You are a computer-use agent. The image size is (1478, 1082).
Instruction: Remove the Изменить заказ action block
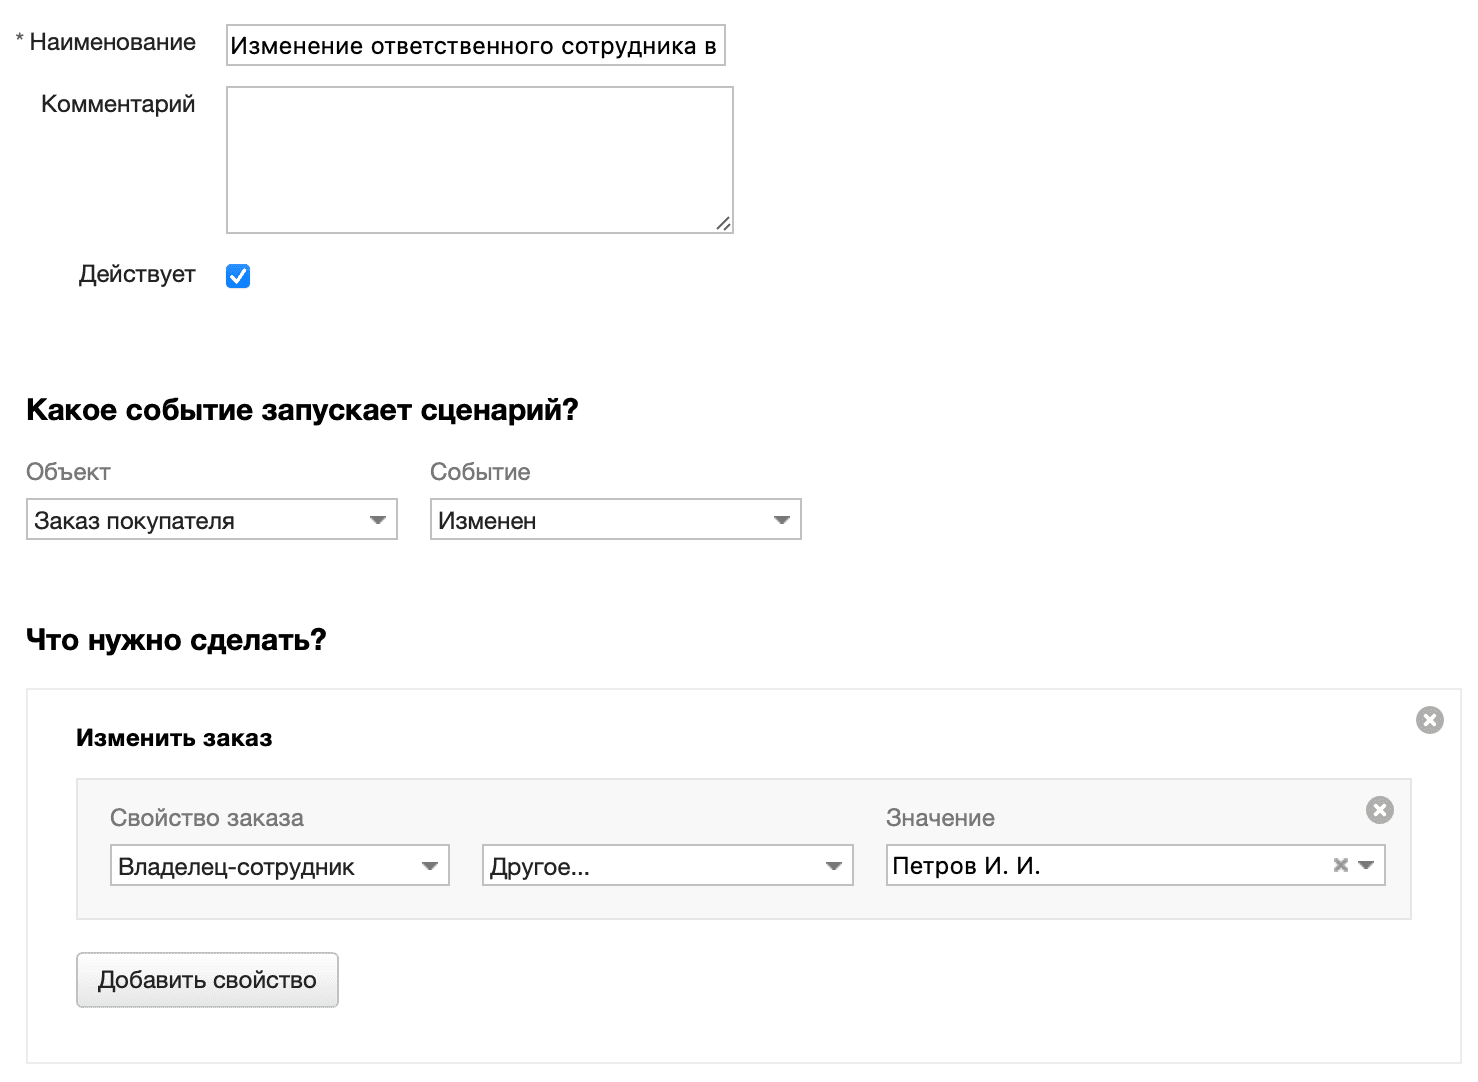[1430, 720]
